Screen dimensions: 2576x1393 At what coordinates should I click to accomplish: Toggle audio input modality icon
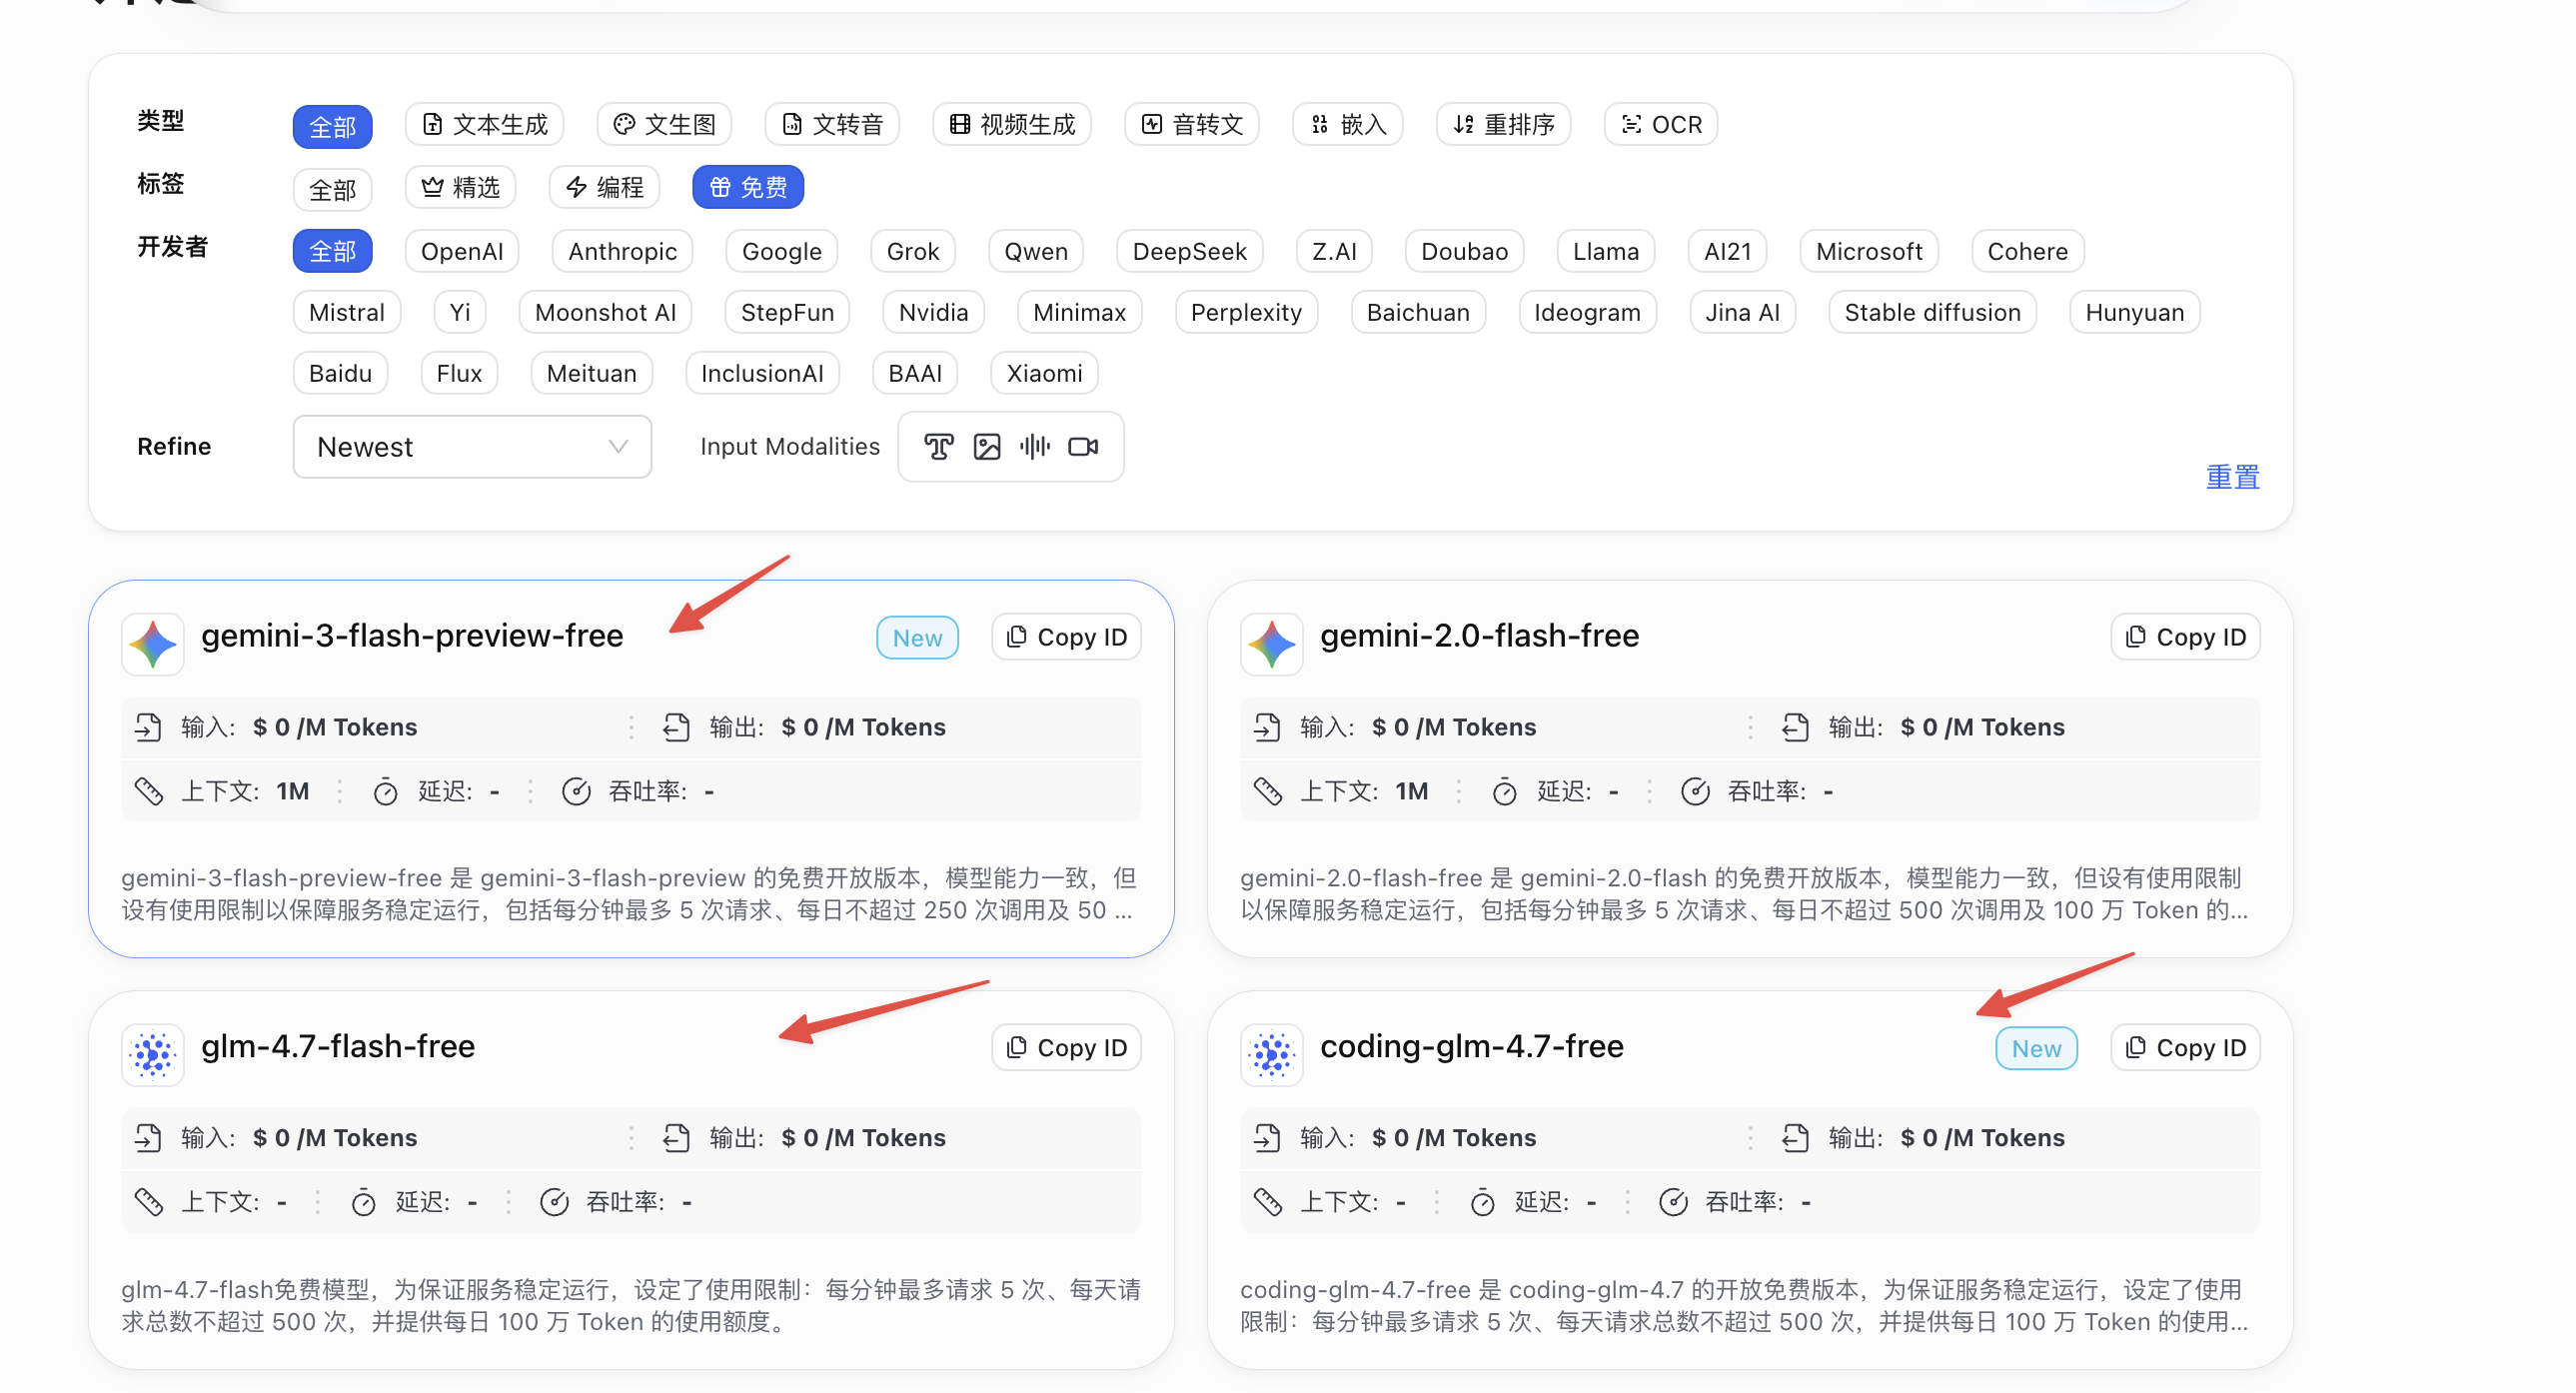click(1035, 446)
